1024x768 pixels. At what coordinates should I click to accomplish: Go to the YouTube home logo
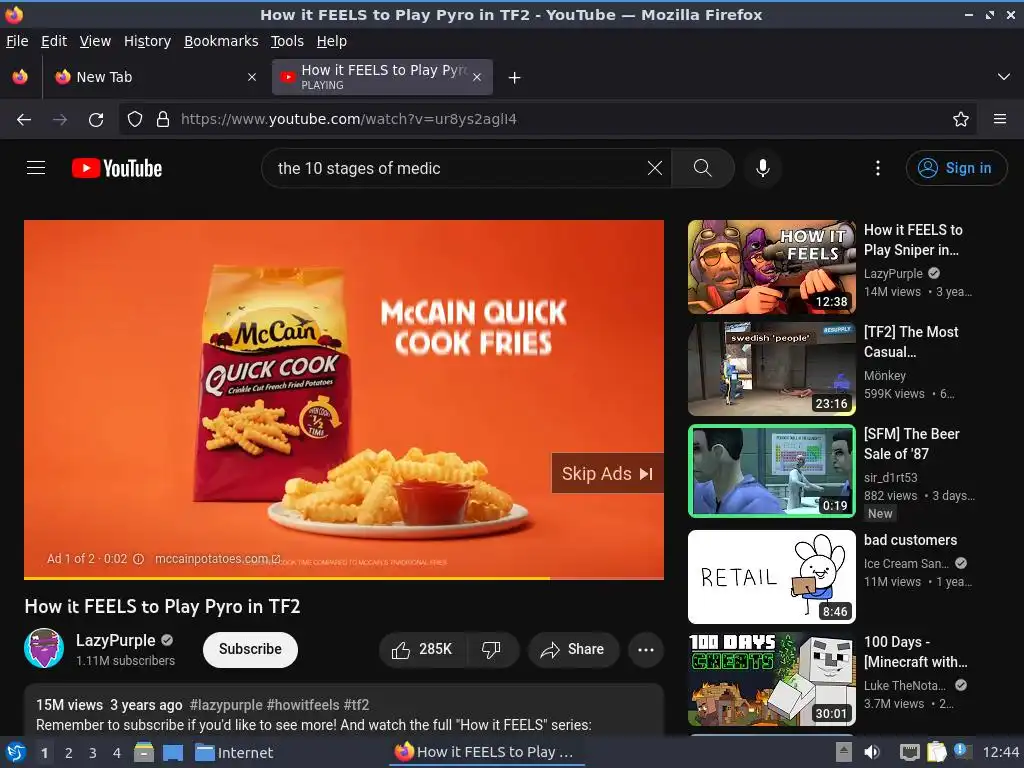click(x=117, y=168)
